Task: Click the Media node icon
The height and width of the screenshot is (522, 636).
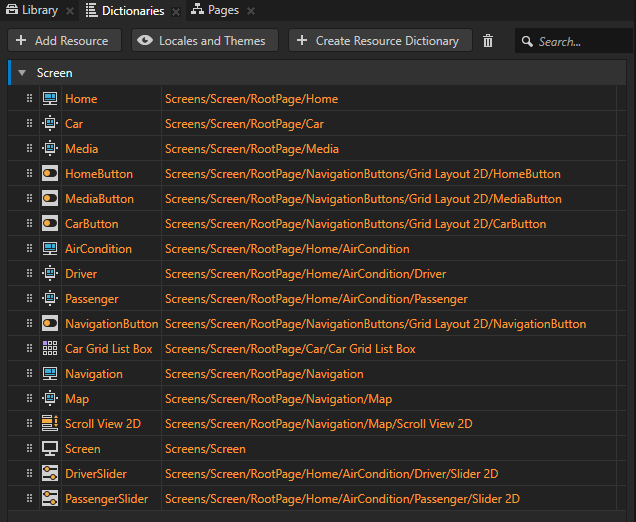Action: [50, 149]
